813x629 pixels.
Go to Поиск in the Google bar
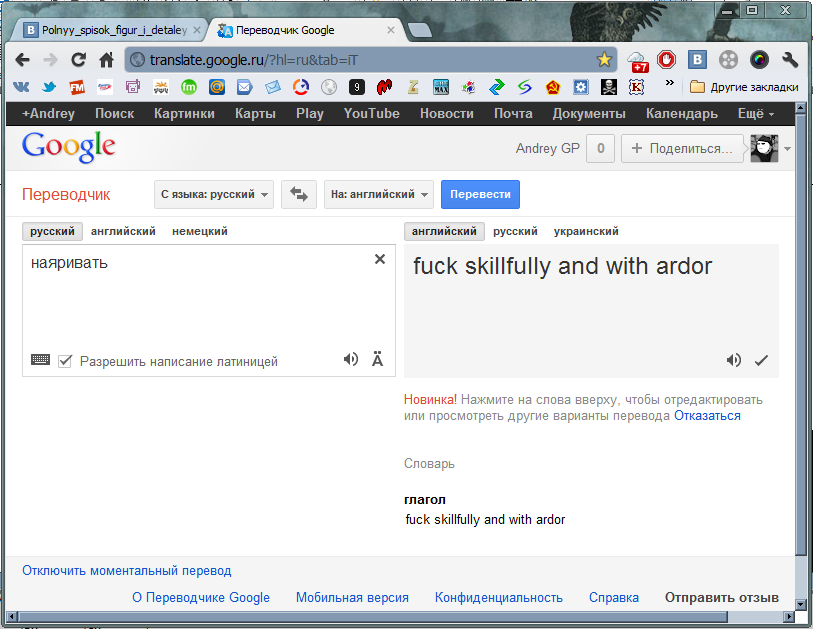click(x=115, y=114)
